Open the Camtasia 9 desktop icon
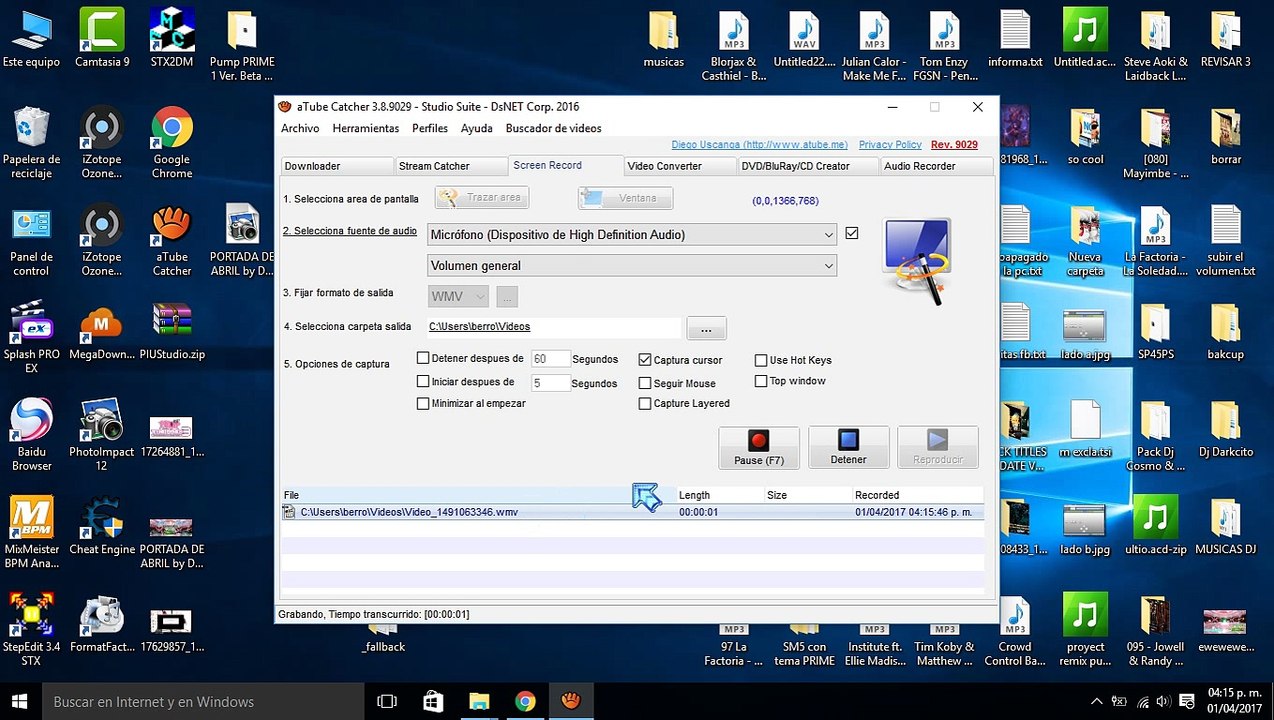 click(102, 37)
